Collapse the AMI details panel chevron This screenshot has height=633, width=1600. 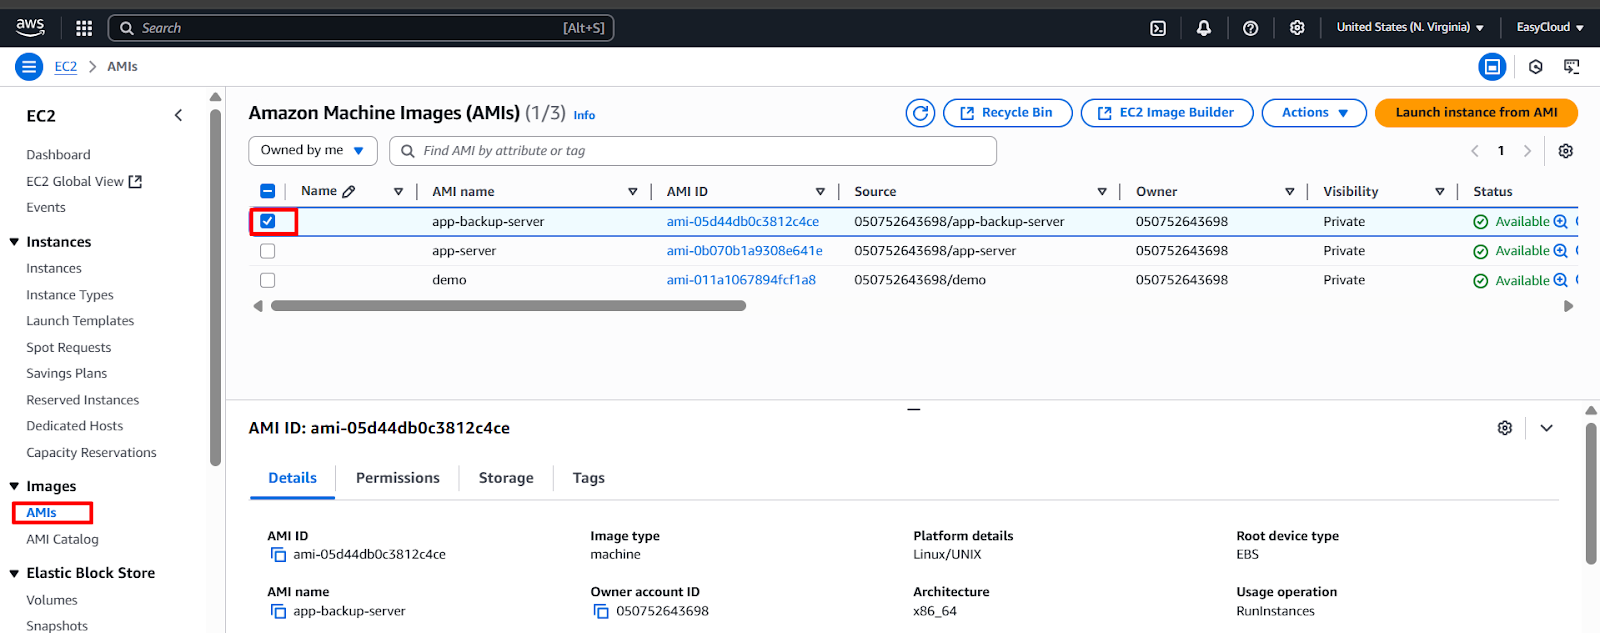click(1546, 428)
